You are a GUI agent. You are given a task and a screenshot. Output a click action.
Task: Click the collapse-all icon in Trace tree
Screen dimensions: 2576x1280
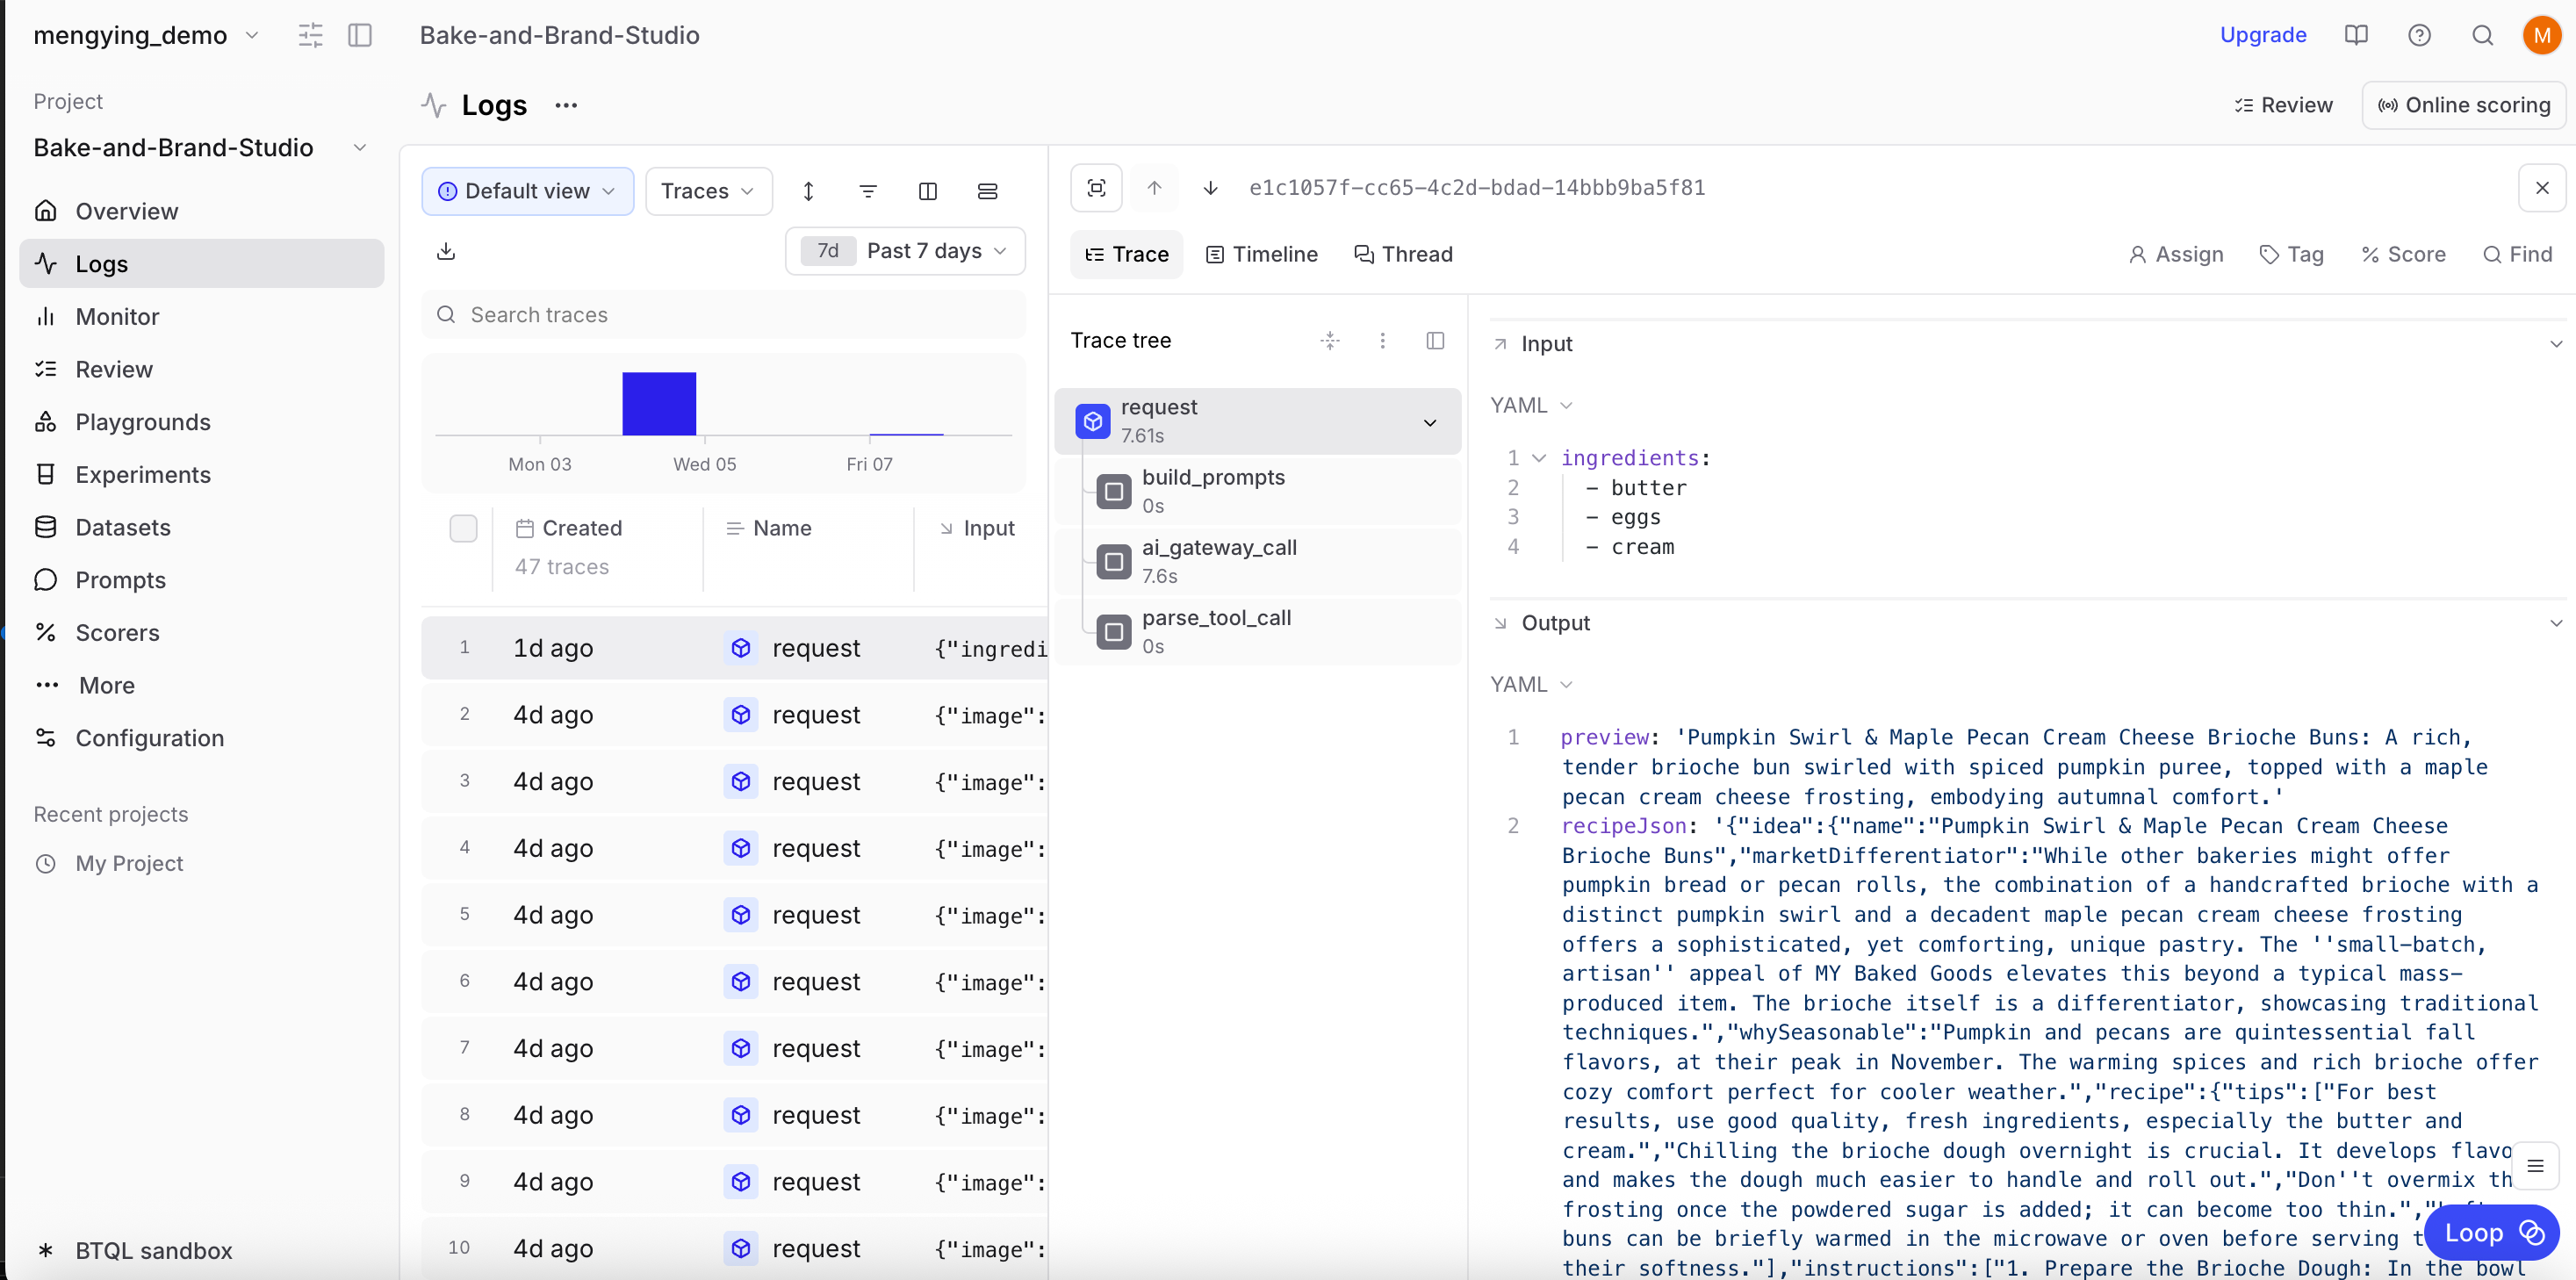coord(1329,341)
